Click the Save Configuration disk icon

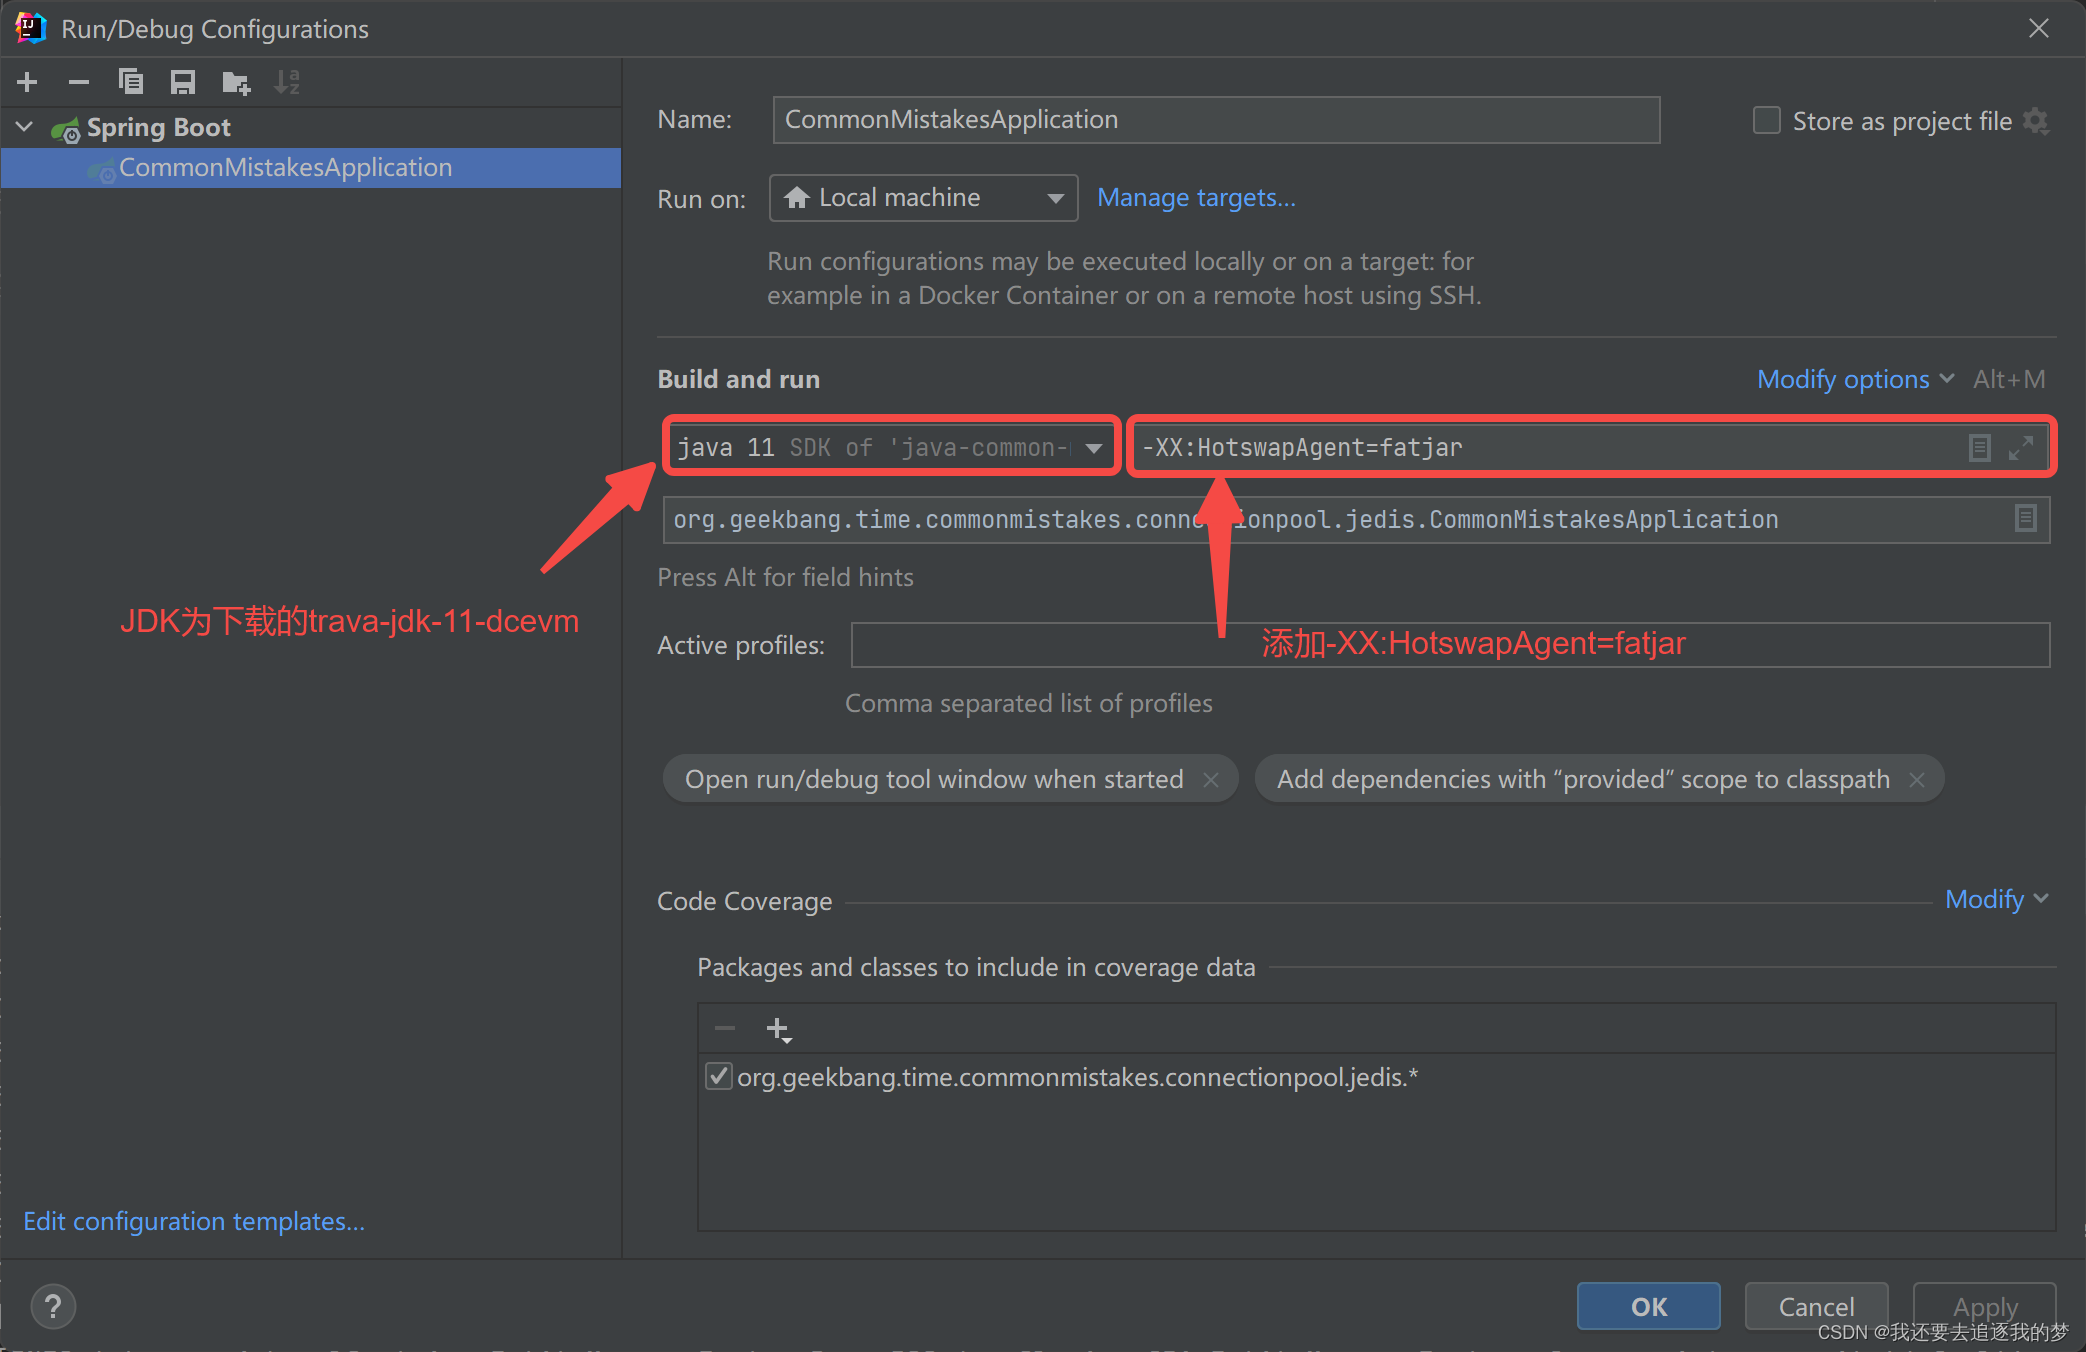coord(182,82)
